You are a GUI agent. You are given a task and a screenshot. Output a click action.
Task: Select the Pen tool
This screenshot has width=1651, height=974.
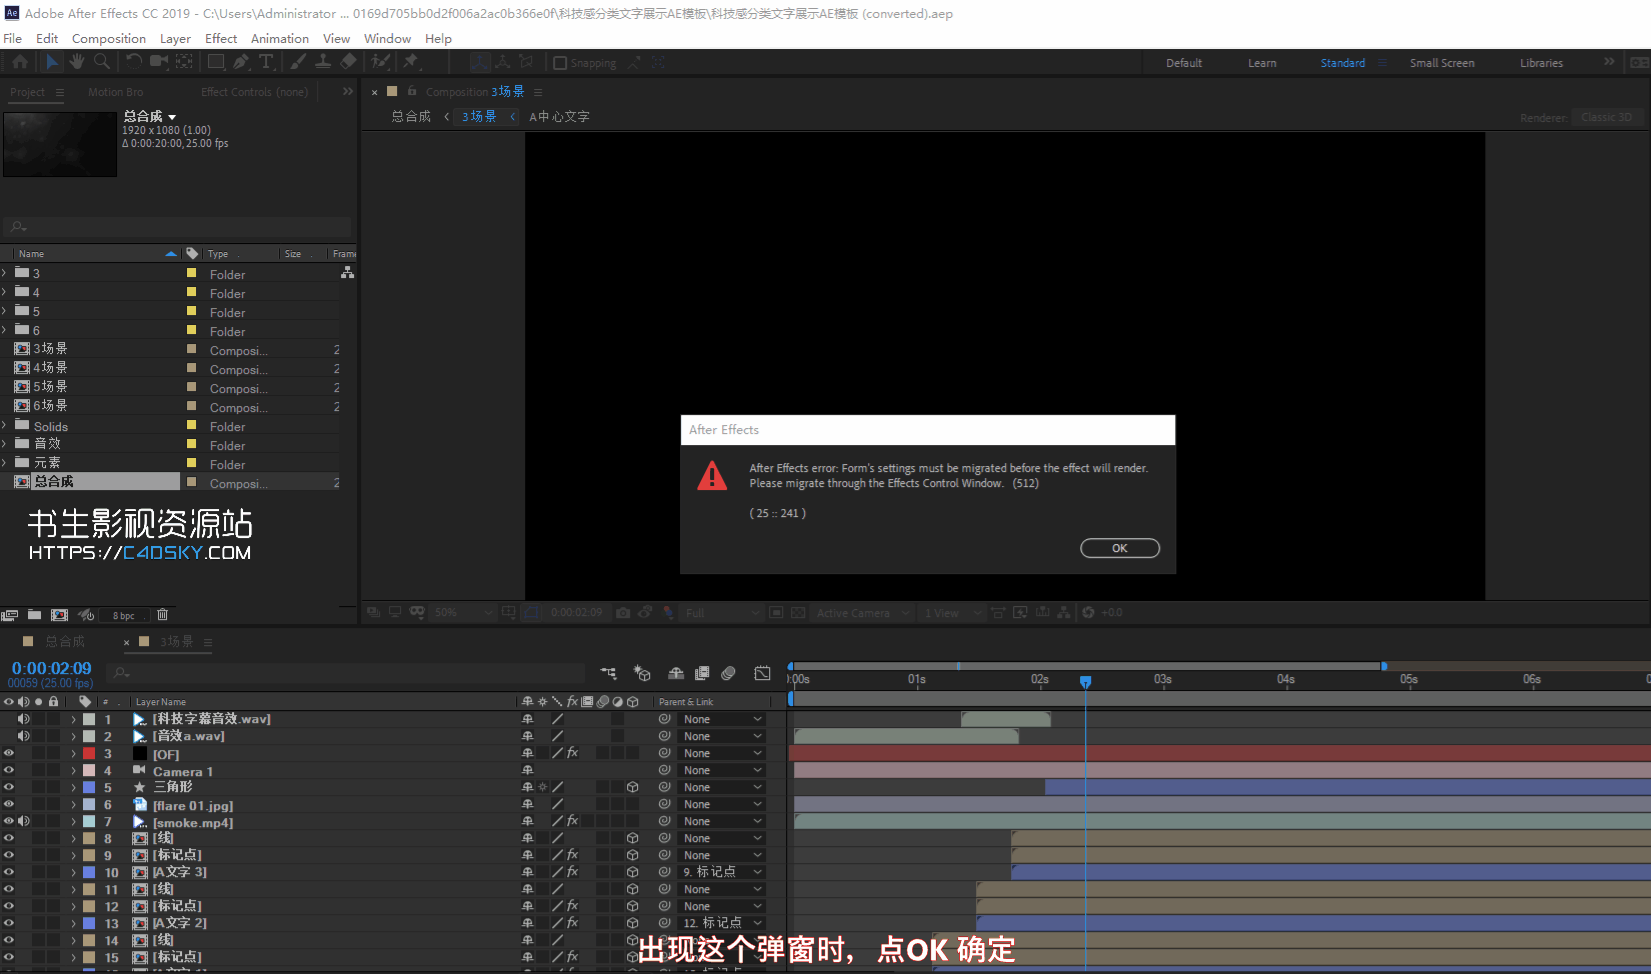[x=242, y=62]
